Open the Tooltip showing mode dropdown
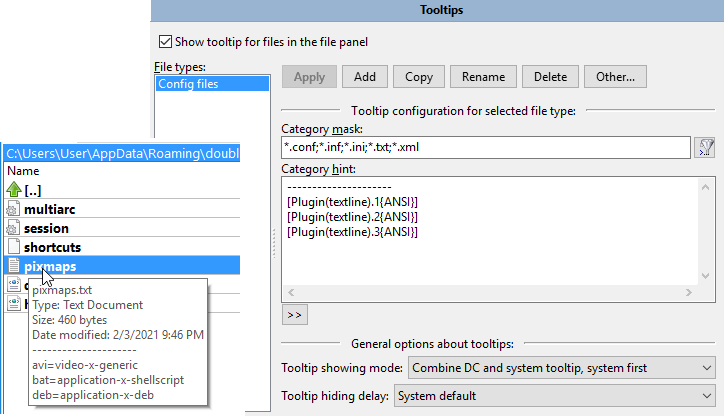This screenshot has height=416, width=724. (x=559, y=368)
